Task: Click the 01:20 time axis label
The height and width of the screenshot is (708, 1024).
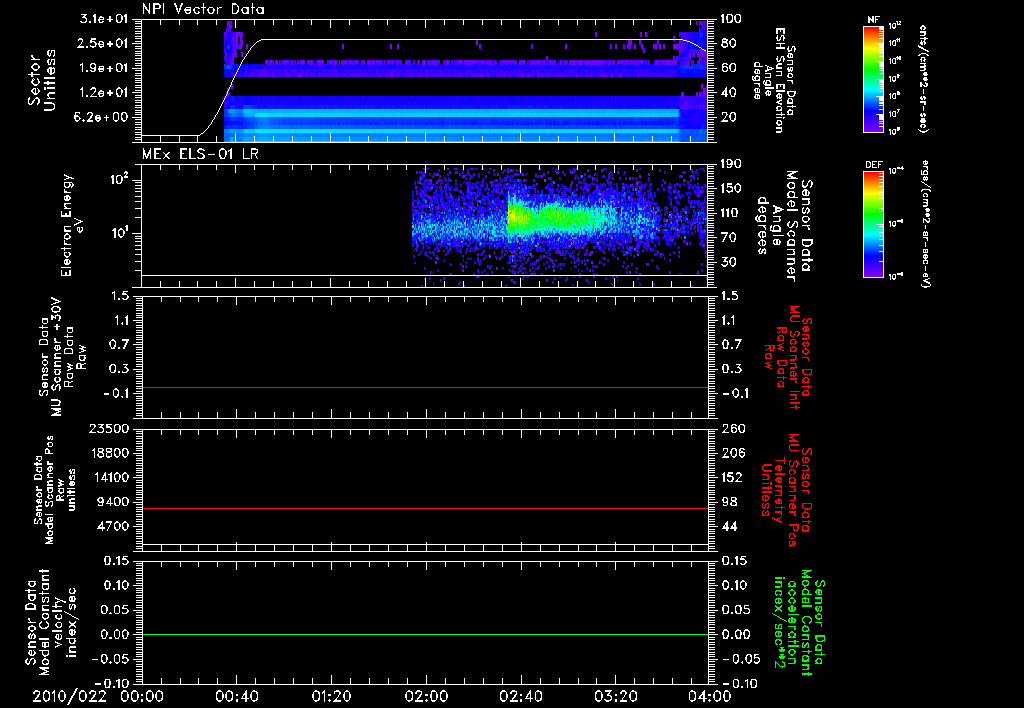Action: (331, 696)
